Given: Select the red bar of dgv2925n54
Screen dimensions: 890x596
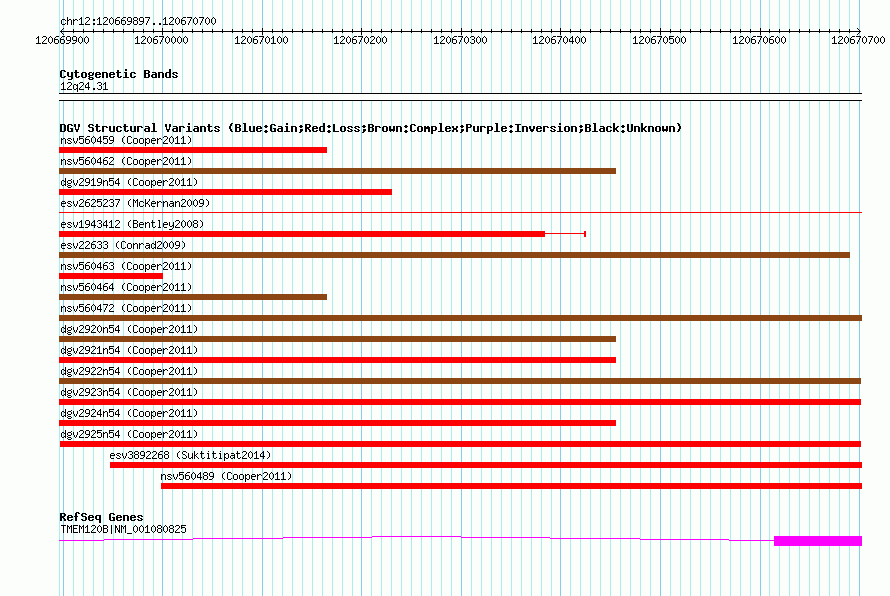Looking at the screenshot, I should coord(460,444).
